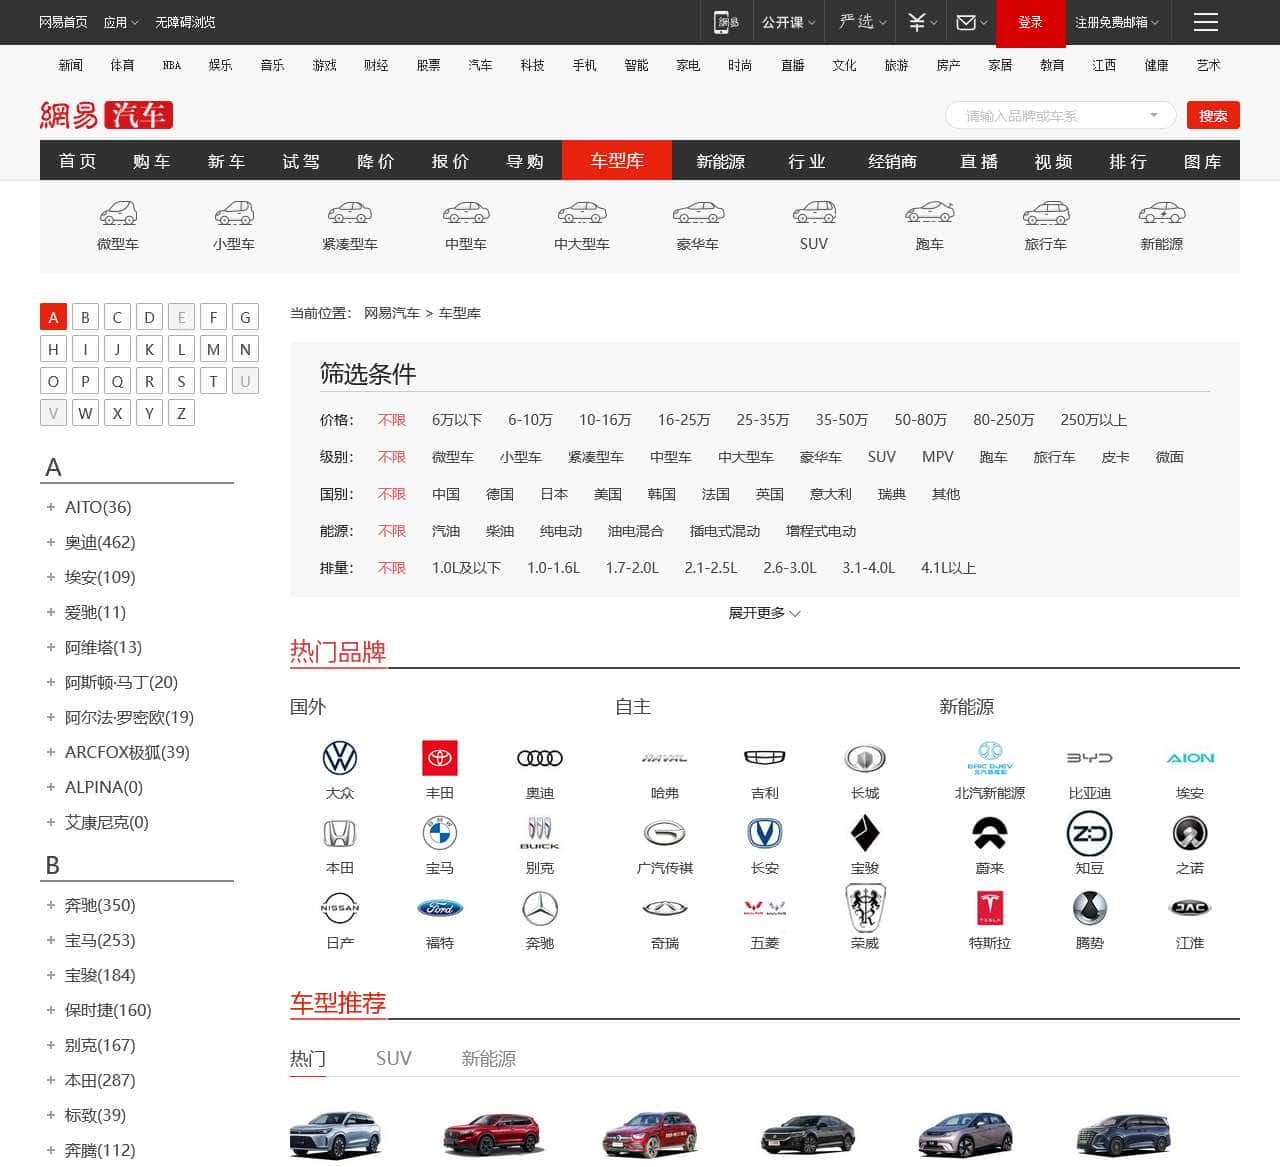Filter price by 250万以上
This screenshot has width=1280, height=1167.
[x=1094, y=420]
